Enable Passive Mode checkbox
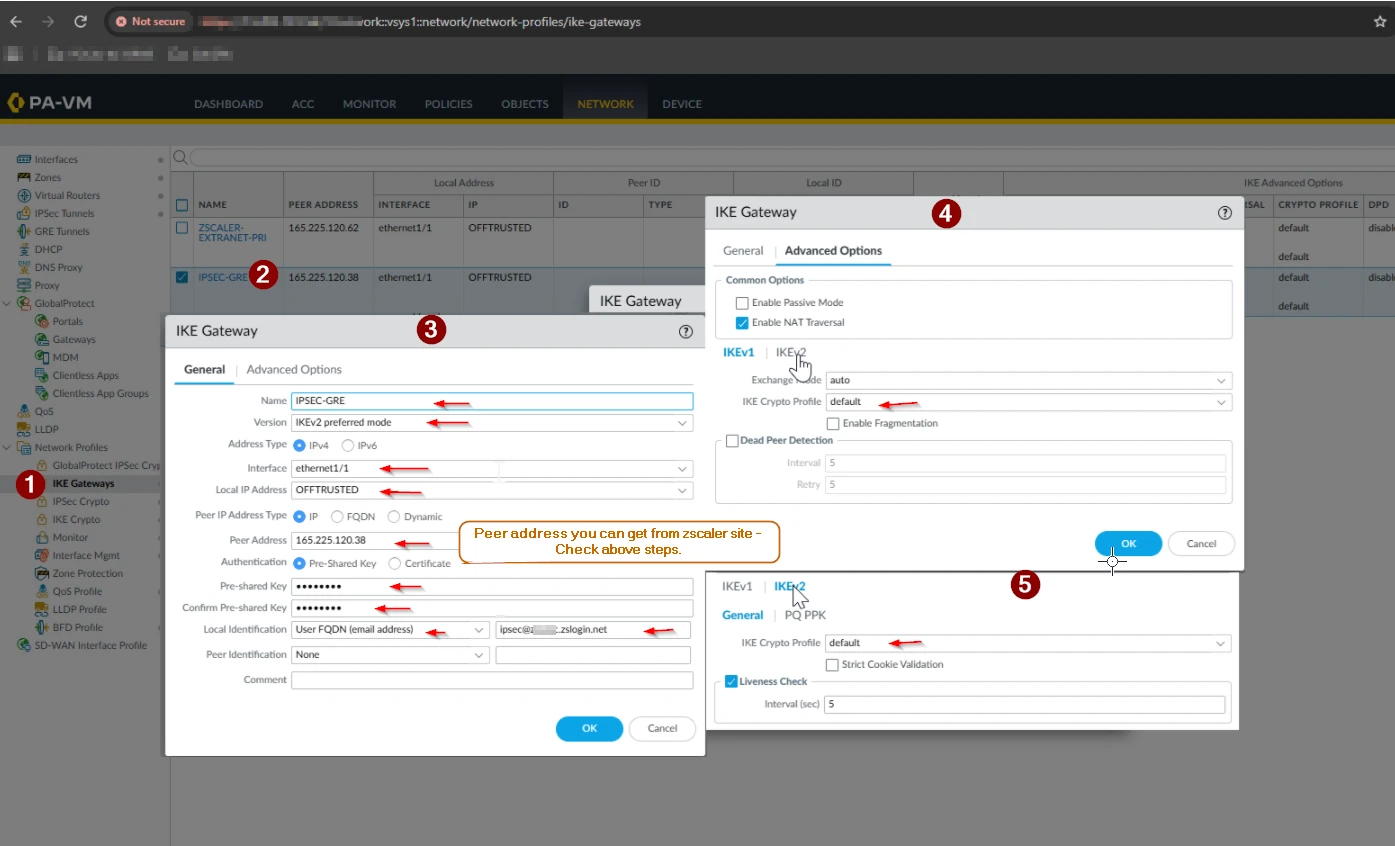The width and height of the screenshot is (1395, 846). tap(742, 303)
